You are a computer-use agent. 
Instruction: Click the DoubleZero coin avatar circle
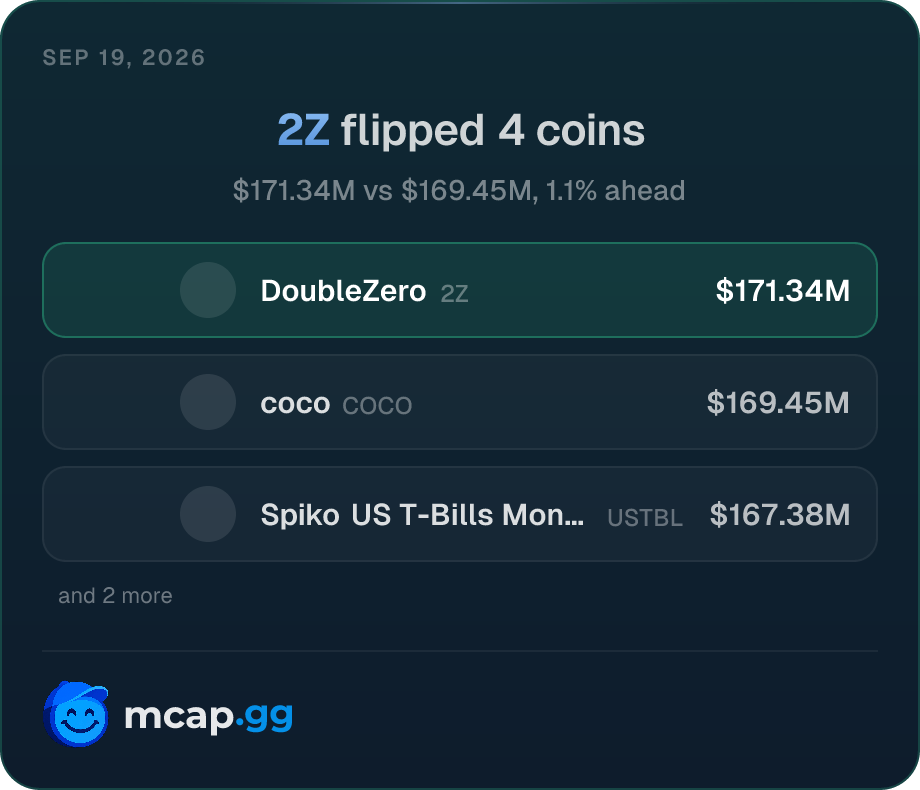click(208, 290)
